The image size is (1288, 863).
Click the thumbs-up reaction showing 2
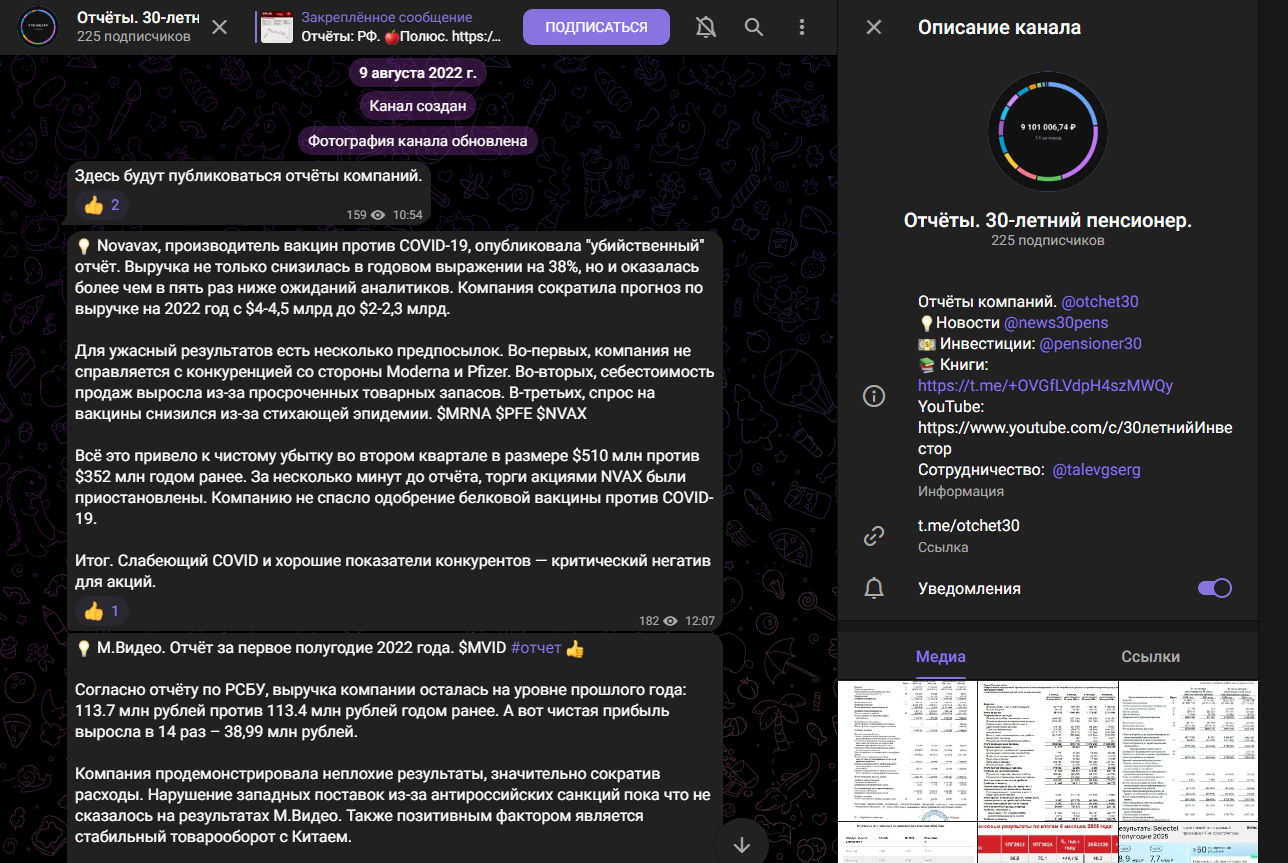[102, 206]
